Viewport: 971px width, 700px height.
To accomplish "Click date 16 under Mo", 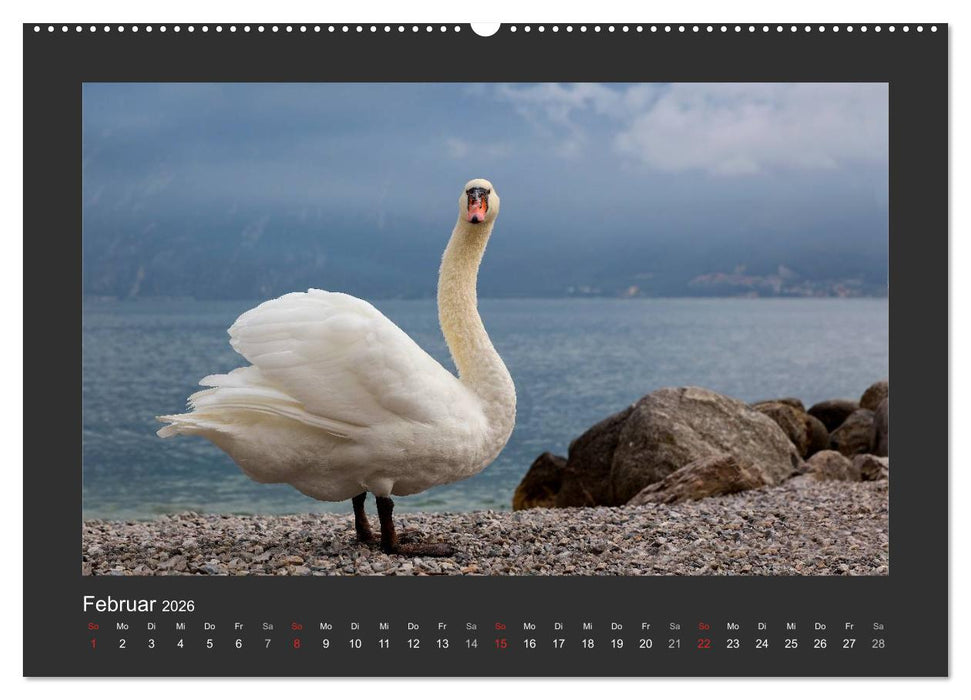I will pos(528,644).
